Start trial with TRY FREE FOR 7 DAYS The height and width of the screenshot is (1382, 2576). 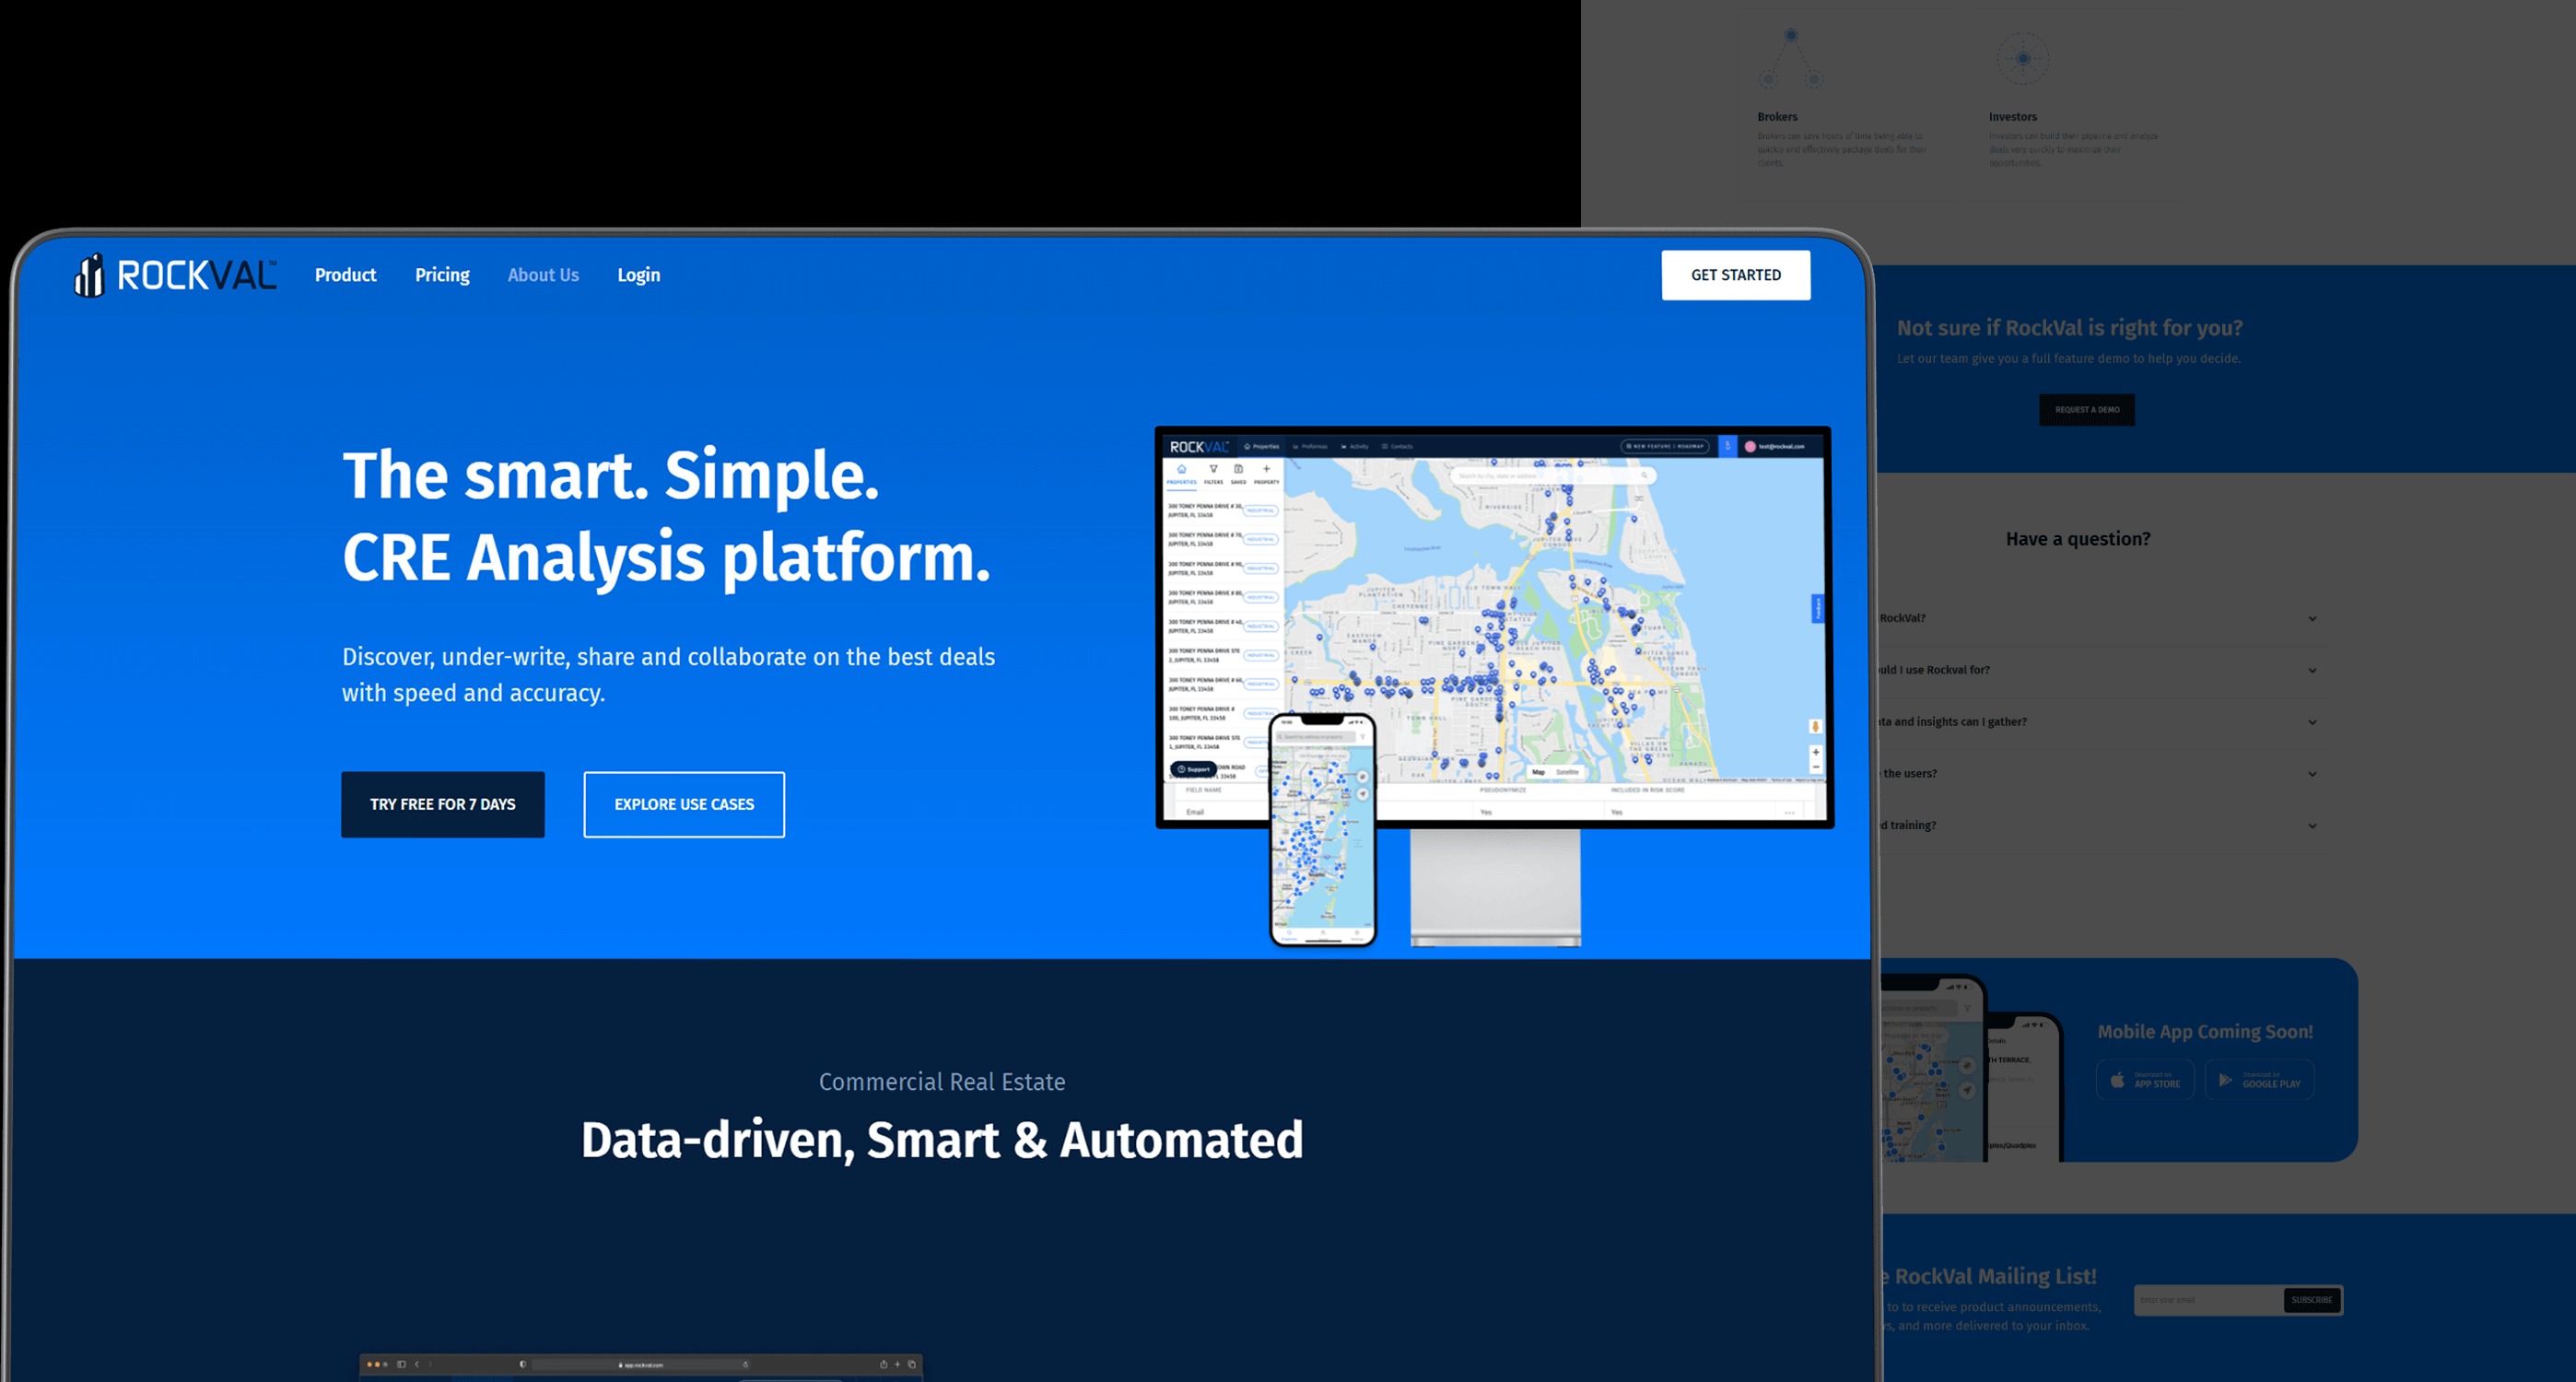click(x=443, y=804)
